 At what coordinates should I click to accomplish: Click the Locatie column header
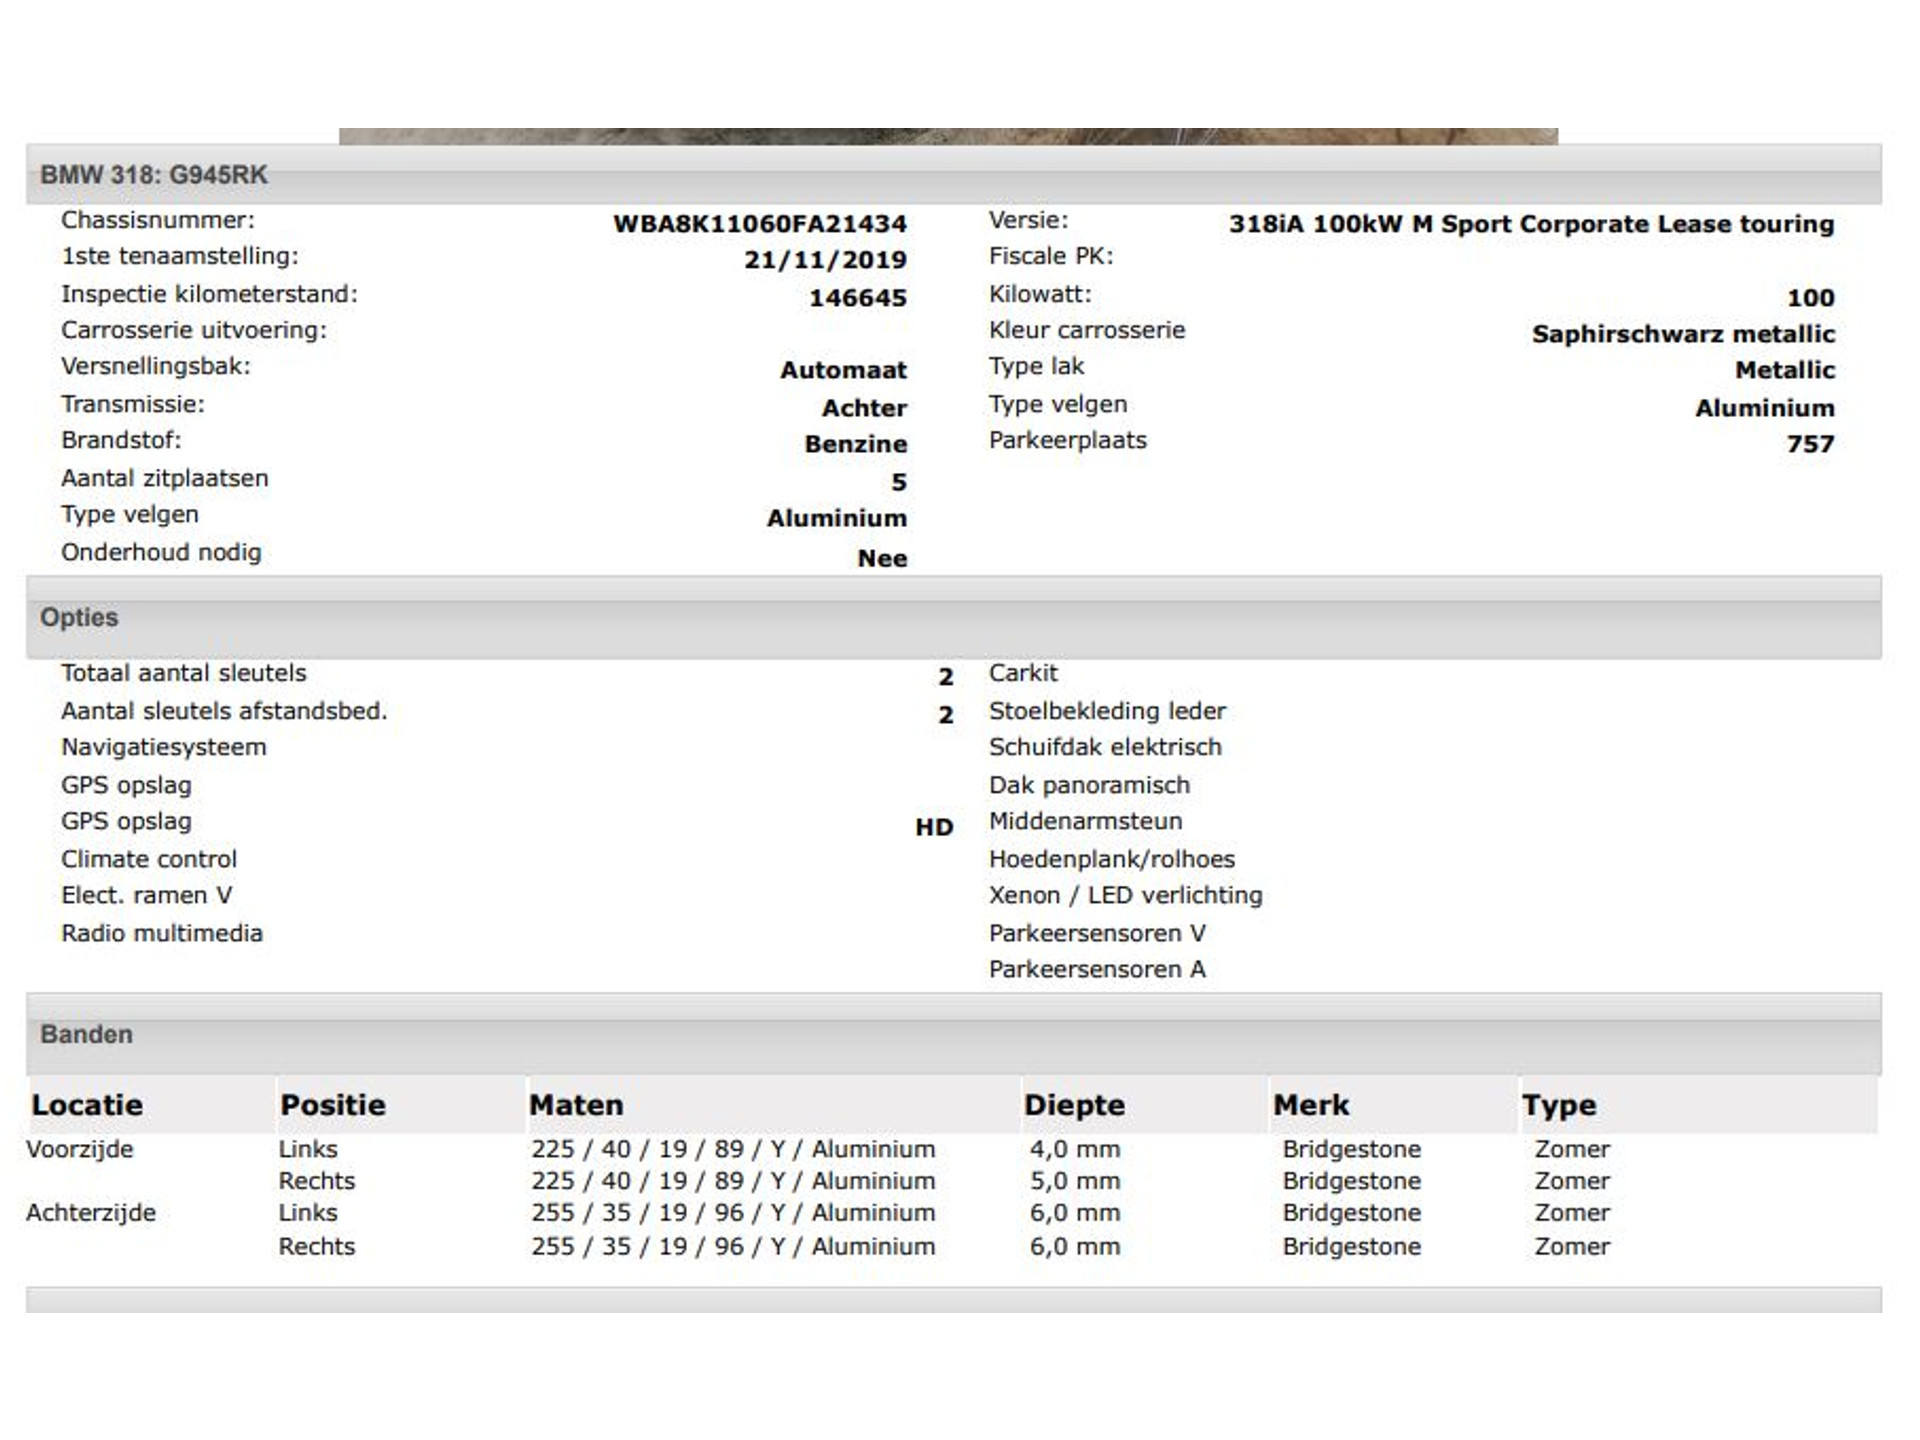[87, 1105]
